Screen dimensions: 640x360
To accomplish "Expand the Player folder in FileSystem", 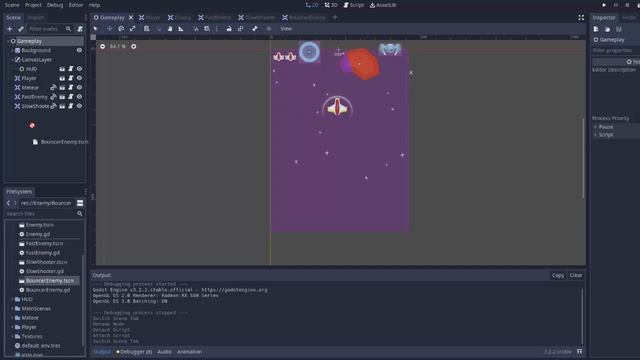I will click(x=12, y=327).
